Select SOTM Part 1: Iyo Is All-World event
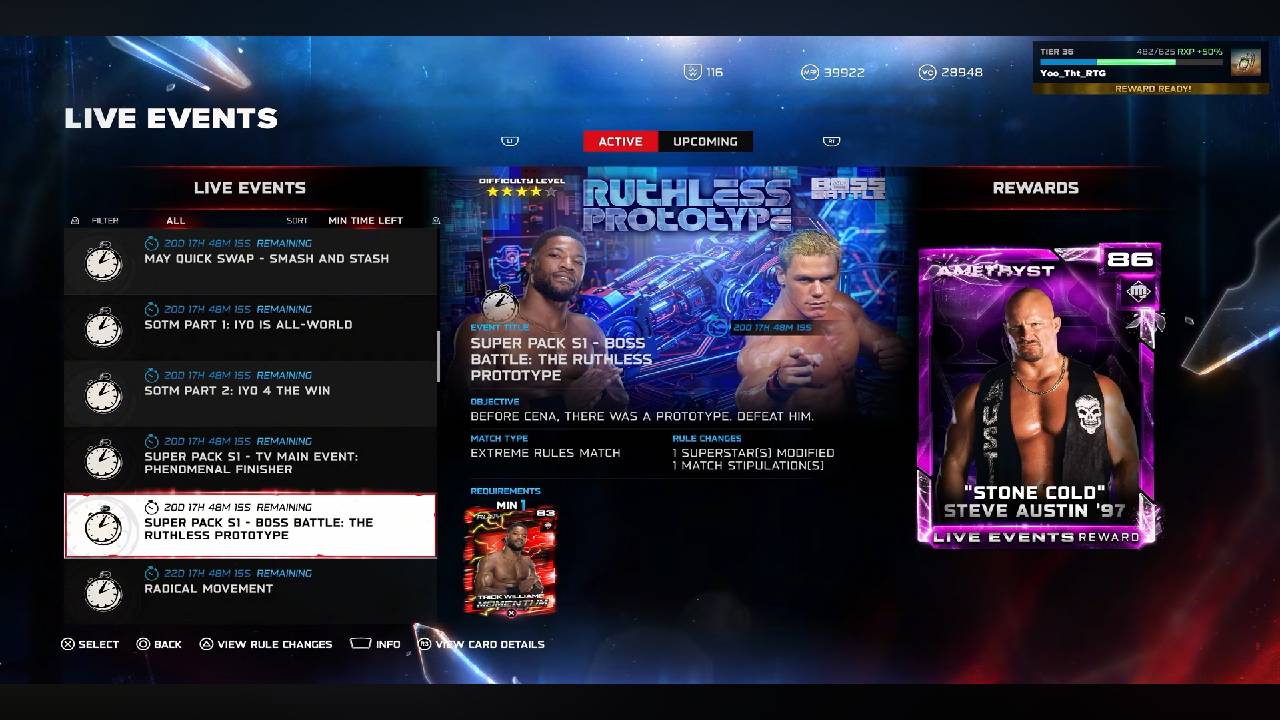 point(250,327)
